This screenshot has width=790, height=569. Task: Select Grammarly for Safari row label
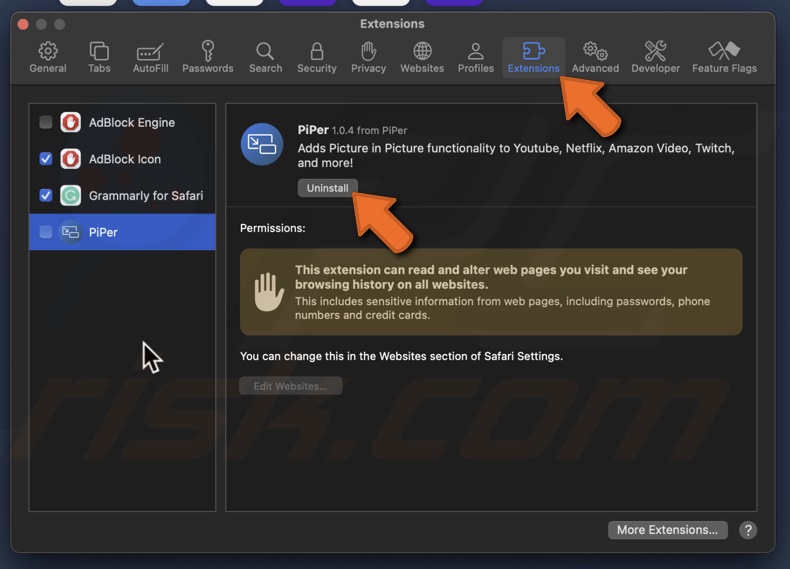click(x=146, y=196)
